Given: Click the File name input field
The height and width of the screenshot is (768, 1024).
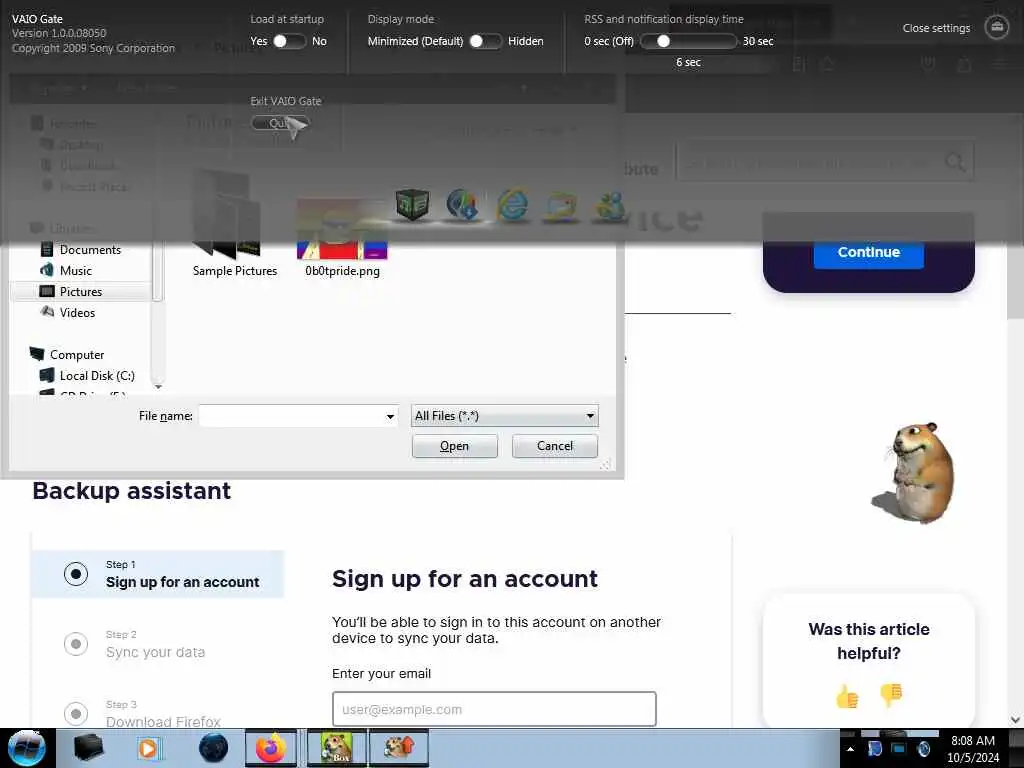Looking at the screenshot, I should click(x=291, y=416).
